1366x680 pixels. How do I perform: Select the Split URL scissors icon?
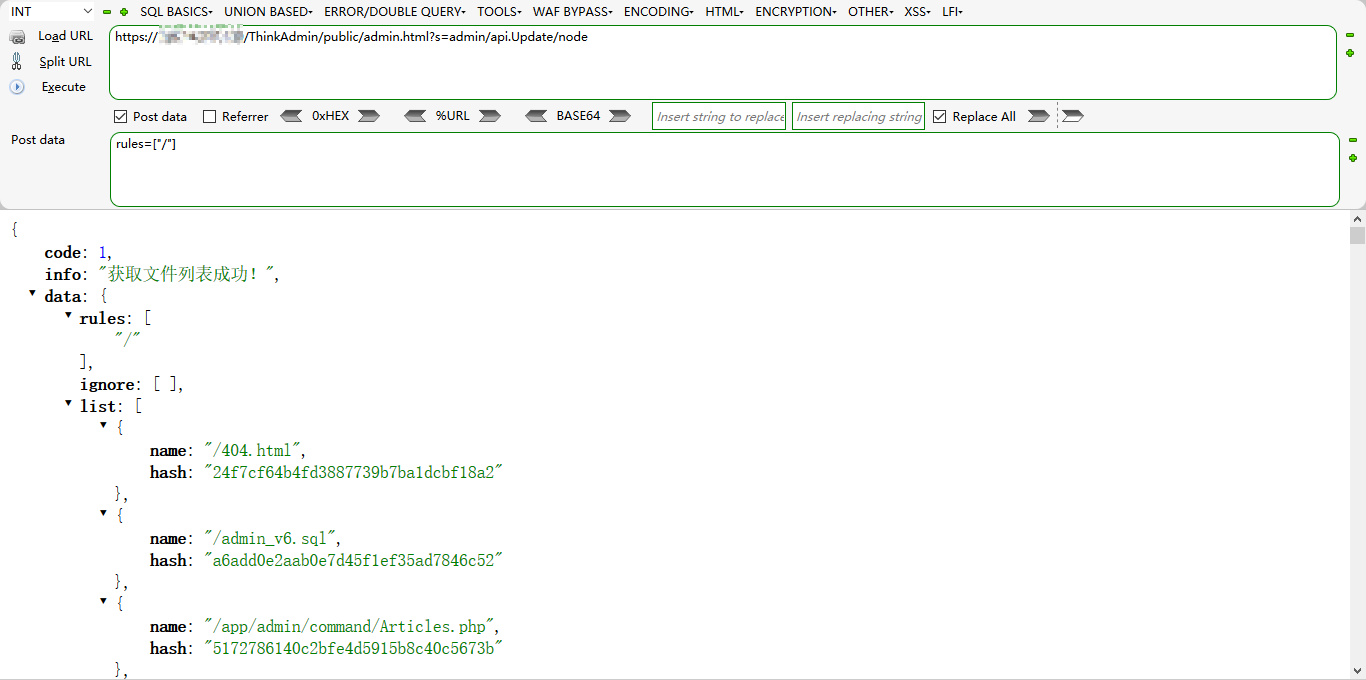coord(16,61)
